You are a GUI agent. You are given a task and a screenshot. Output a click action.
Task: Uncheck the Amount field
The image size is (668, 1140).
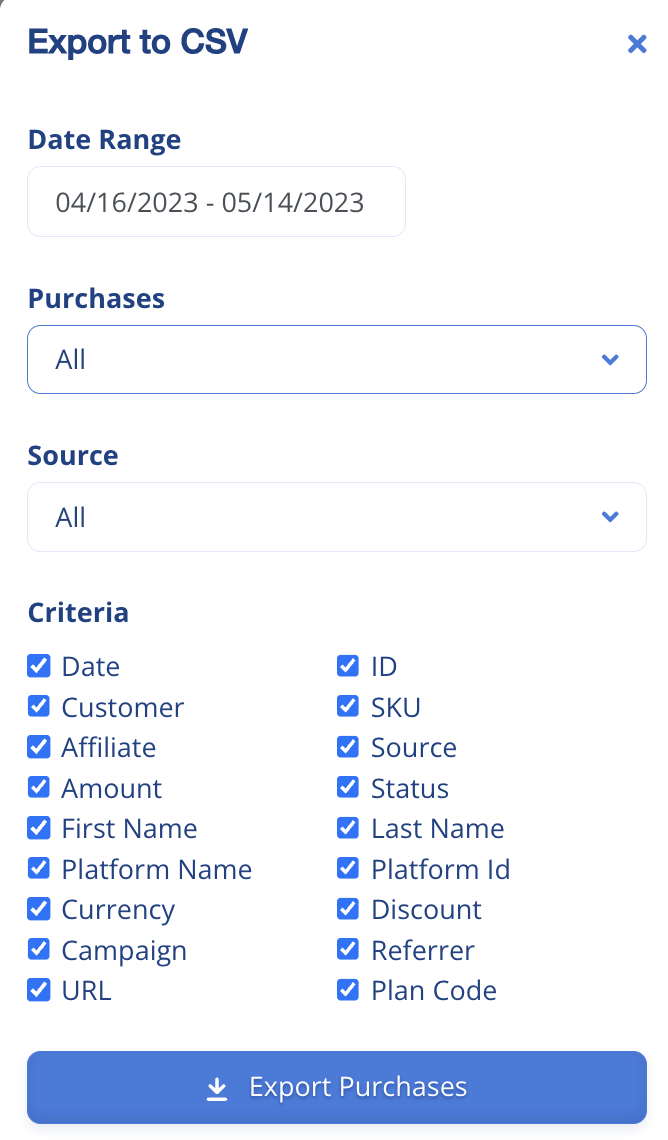[38, 788]
